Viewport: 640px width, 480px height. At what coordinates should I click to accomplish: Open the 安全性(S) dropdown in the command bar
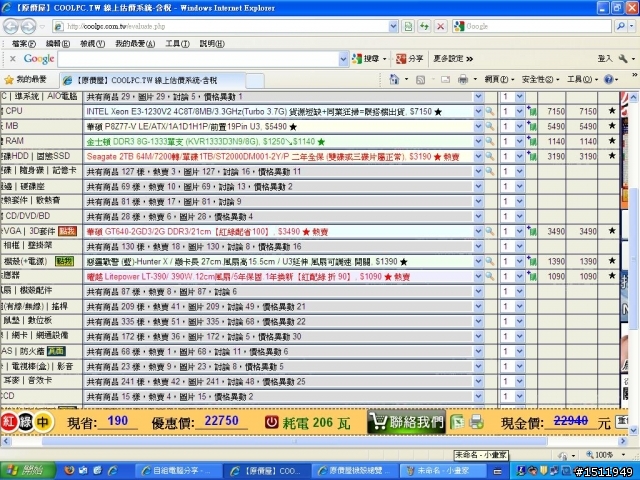pyautogui.click(x=540, y=79)
